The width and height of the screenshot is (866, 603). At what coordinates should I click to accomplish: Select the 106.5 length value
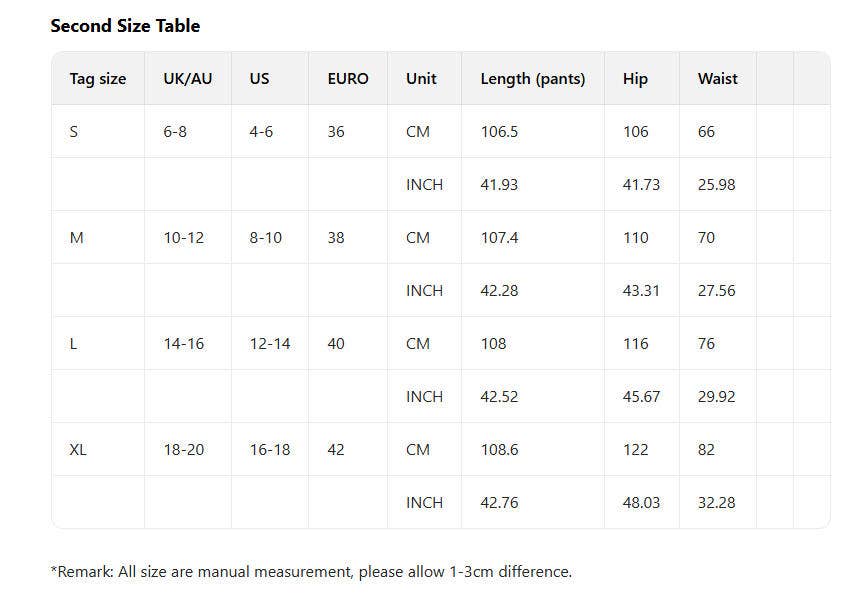point(499,132)
